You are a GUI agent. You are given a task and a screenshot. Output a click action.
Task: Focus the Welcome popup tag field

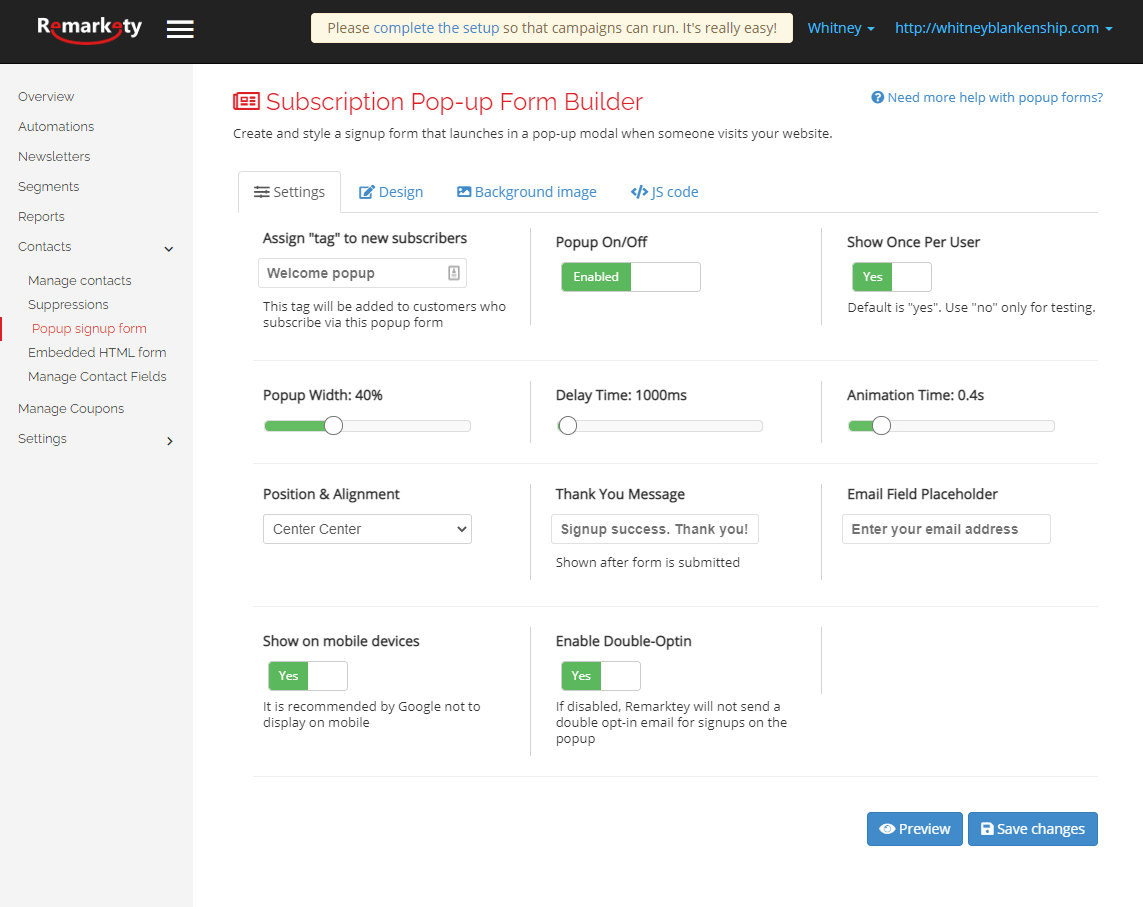coord(362,273)
